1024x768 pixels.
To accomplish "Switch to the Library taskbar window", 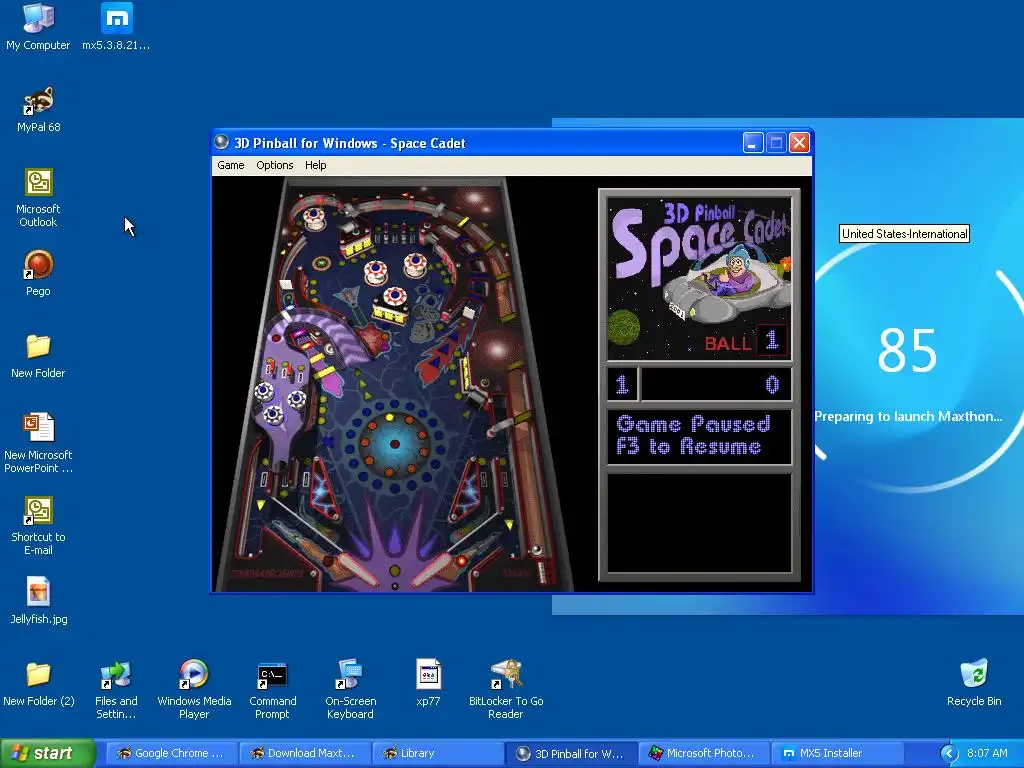I will 438,753.
